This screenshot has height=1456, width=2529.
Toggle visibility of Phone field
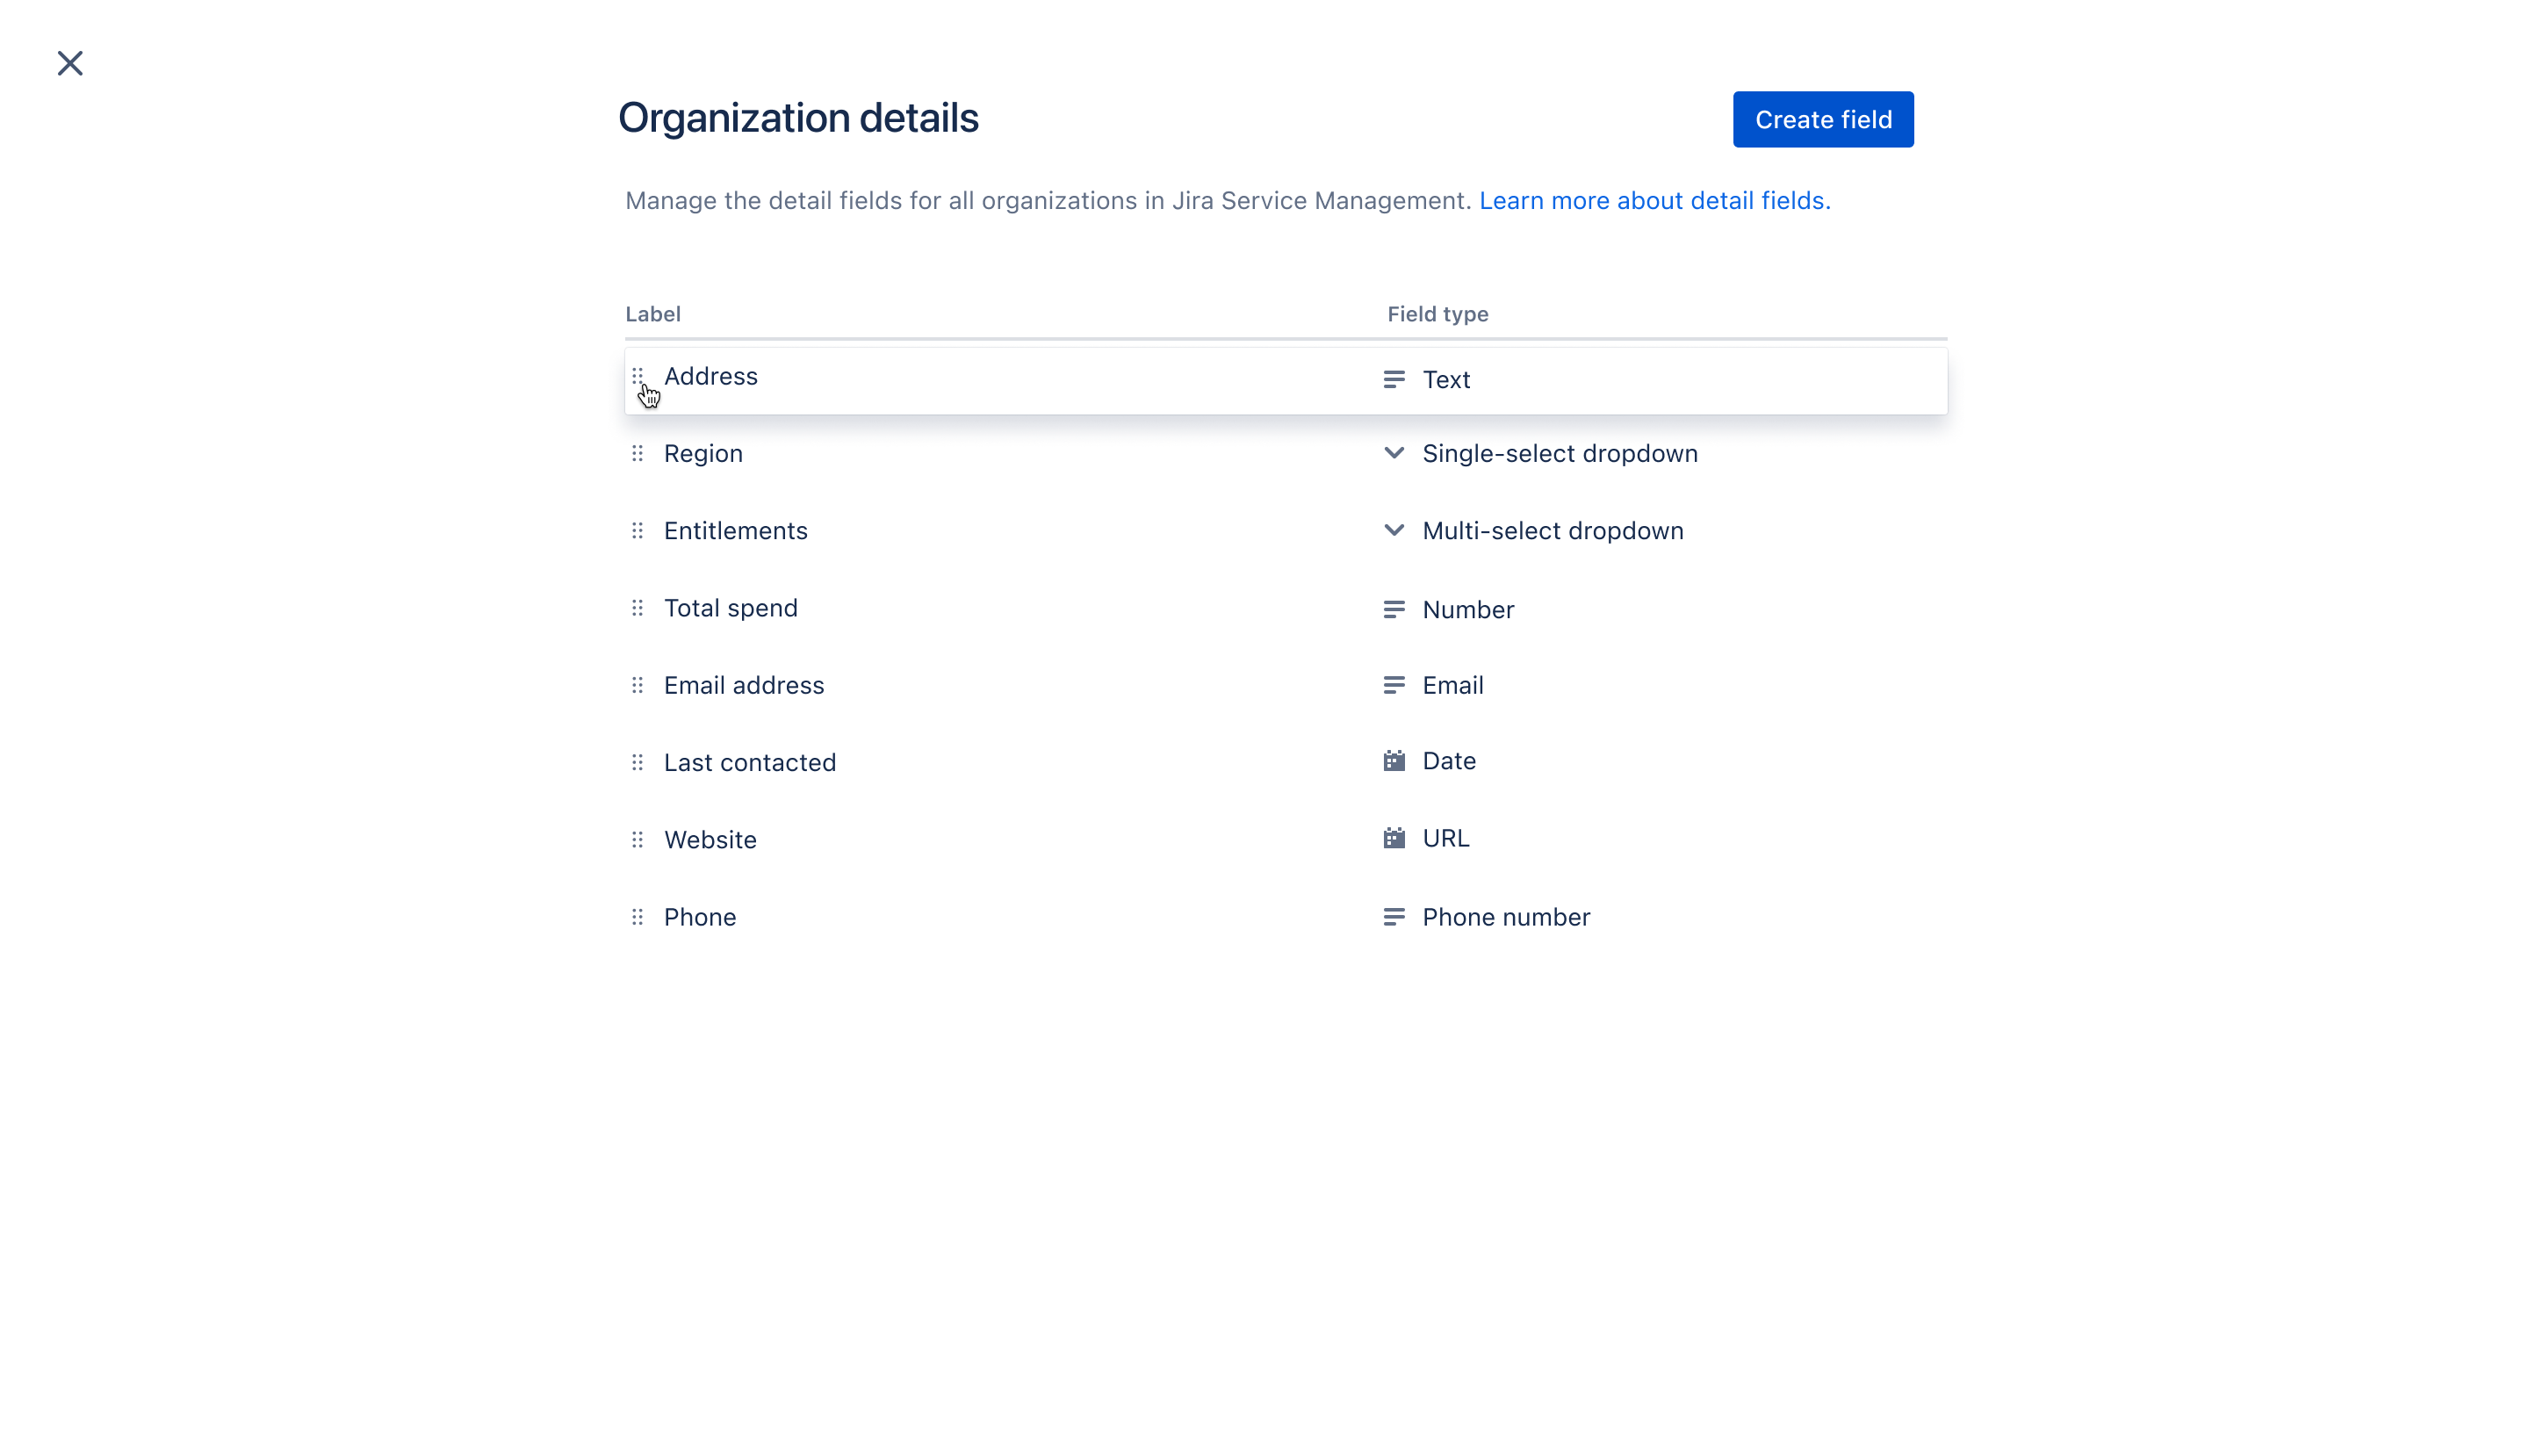click(1906, 916)
